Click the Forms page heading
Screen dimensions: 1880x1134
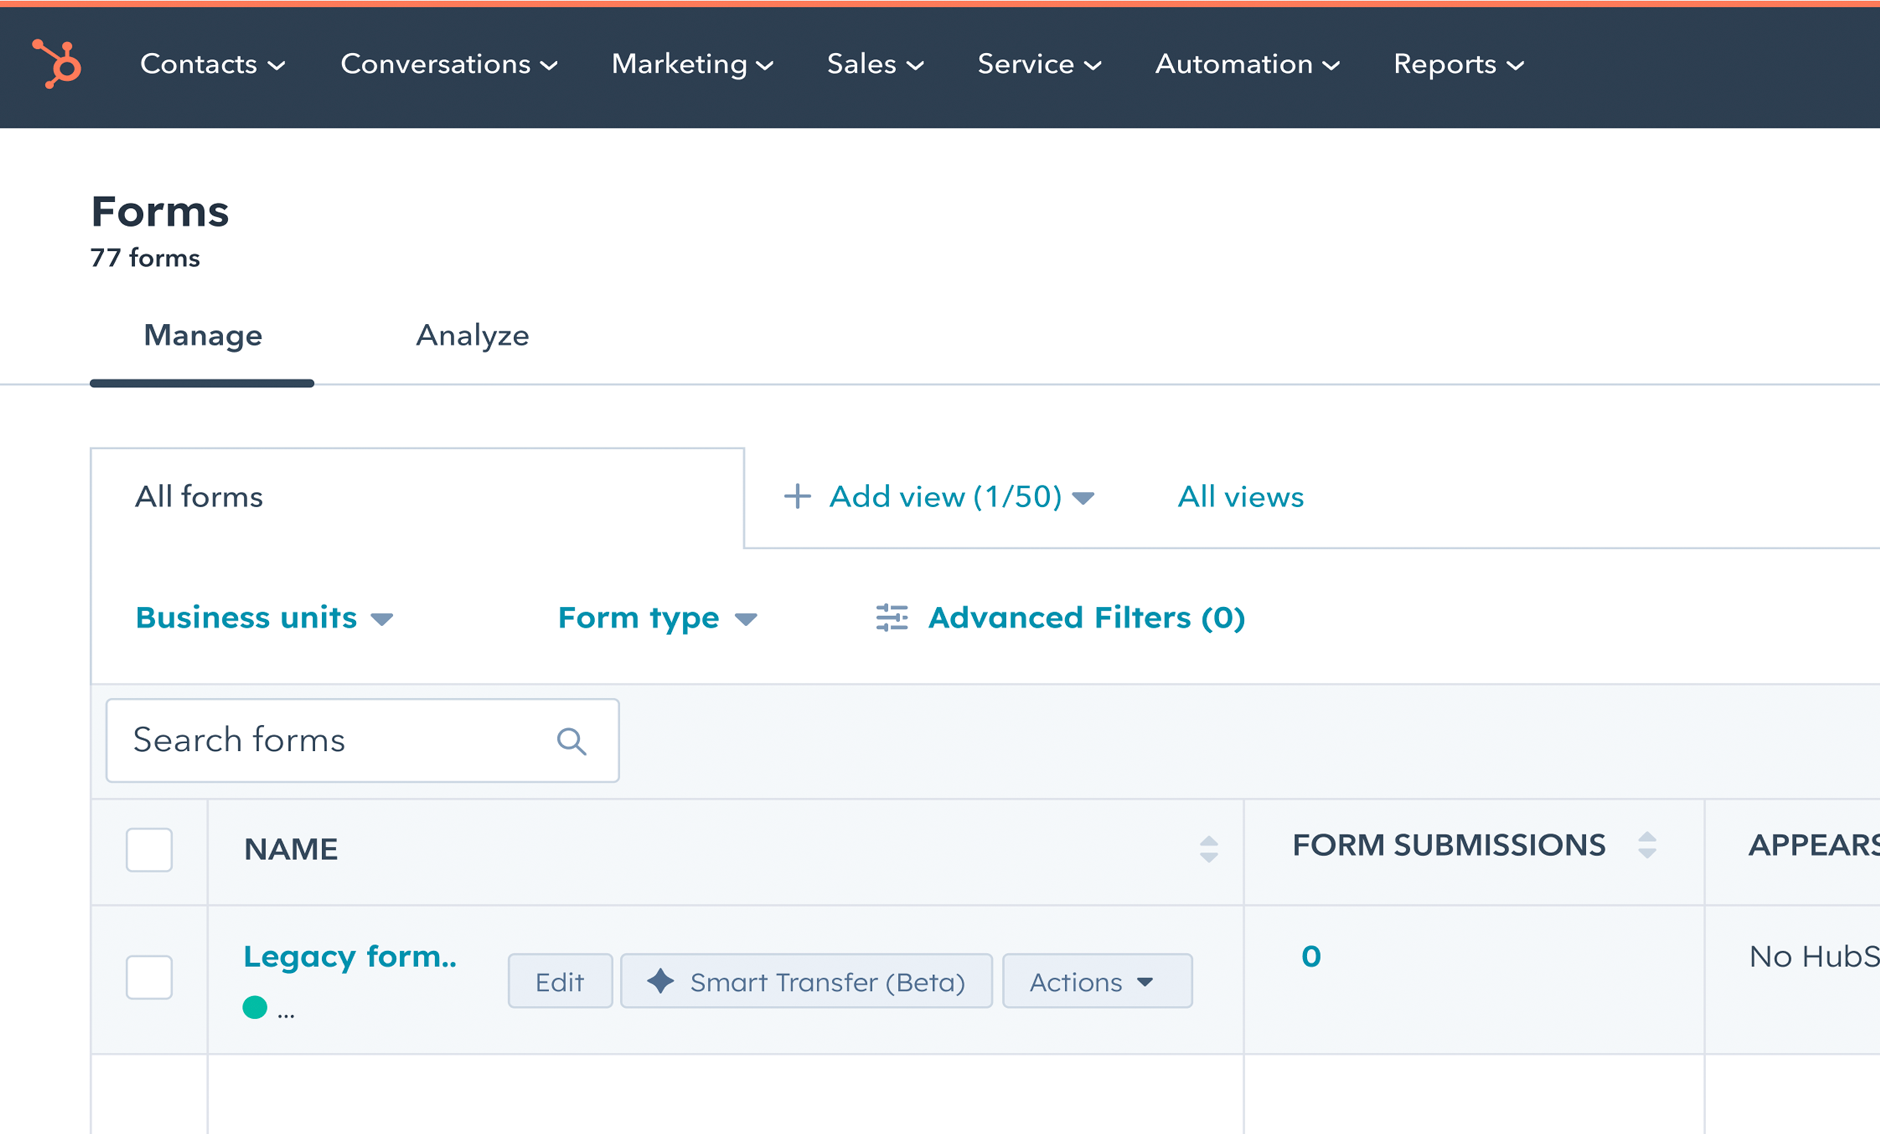(x=160, y=211)
